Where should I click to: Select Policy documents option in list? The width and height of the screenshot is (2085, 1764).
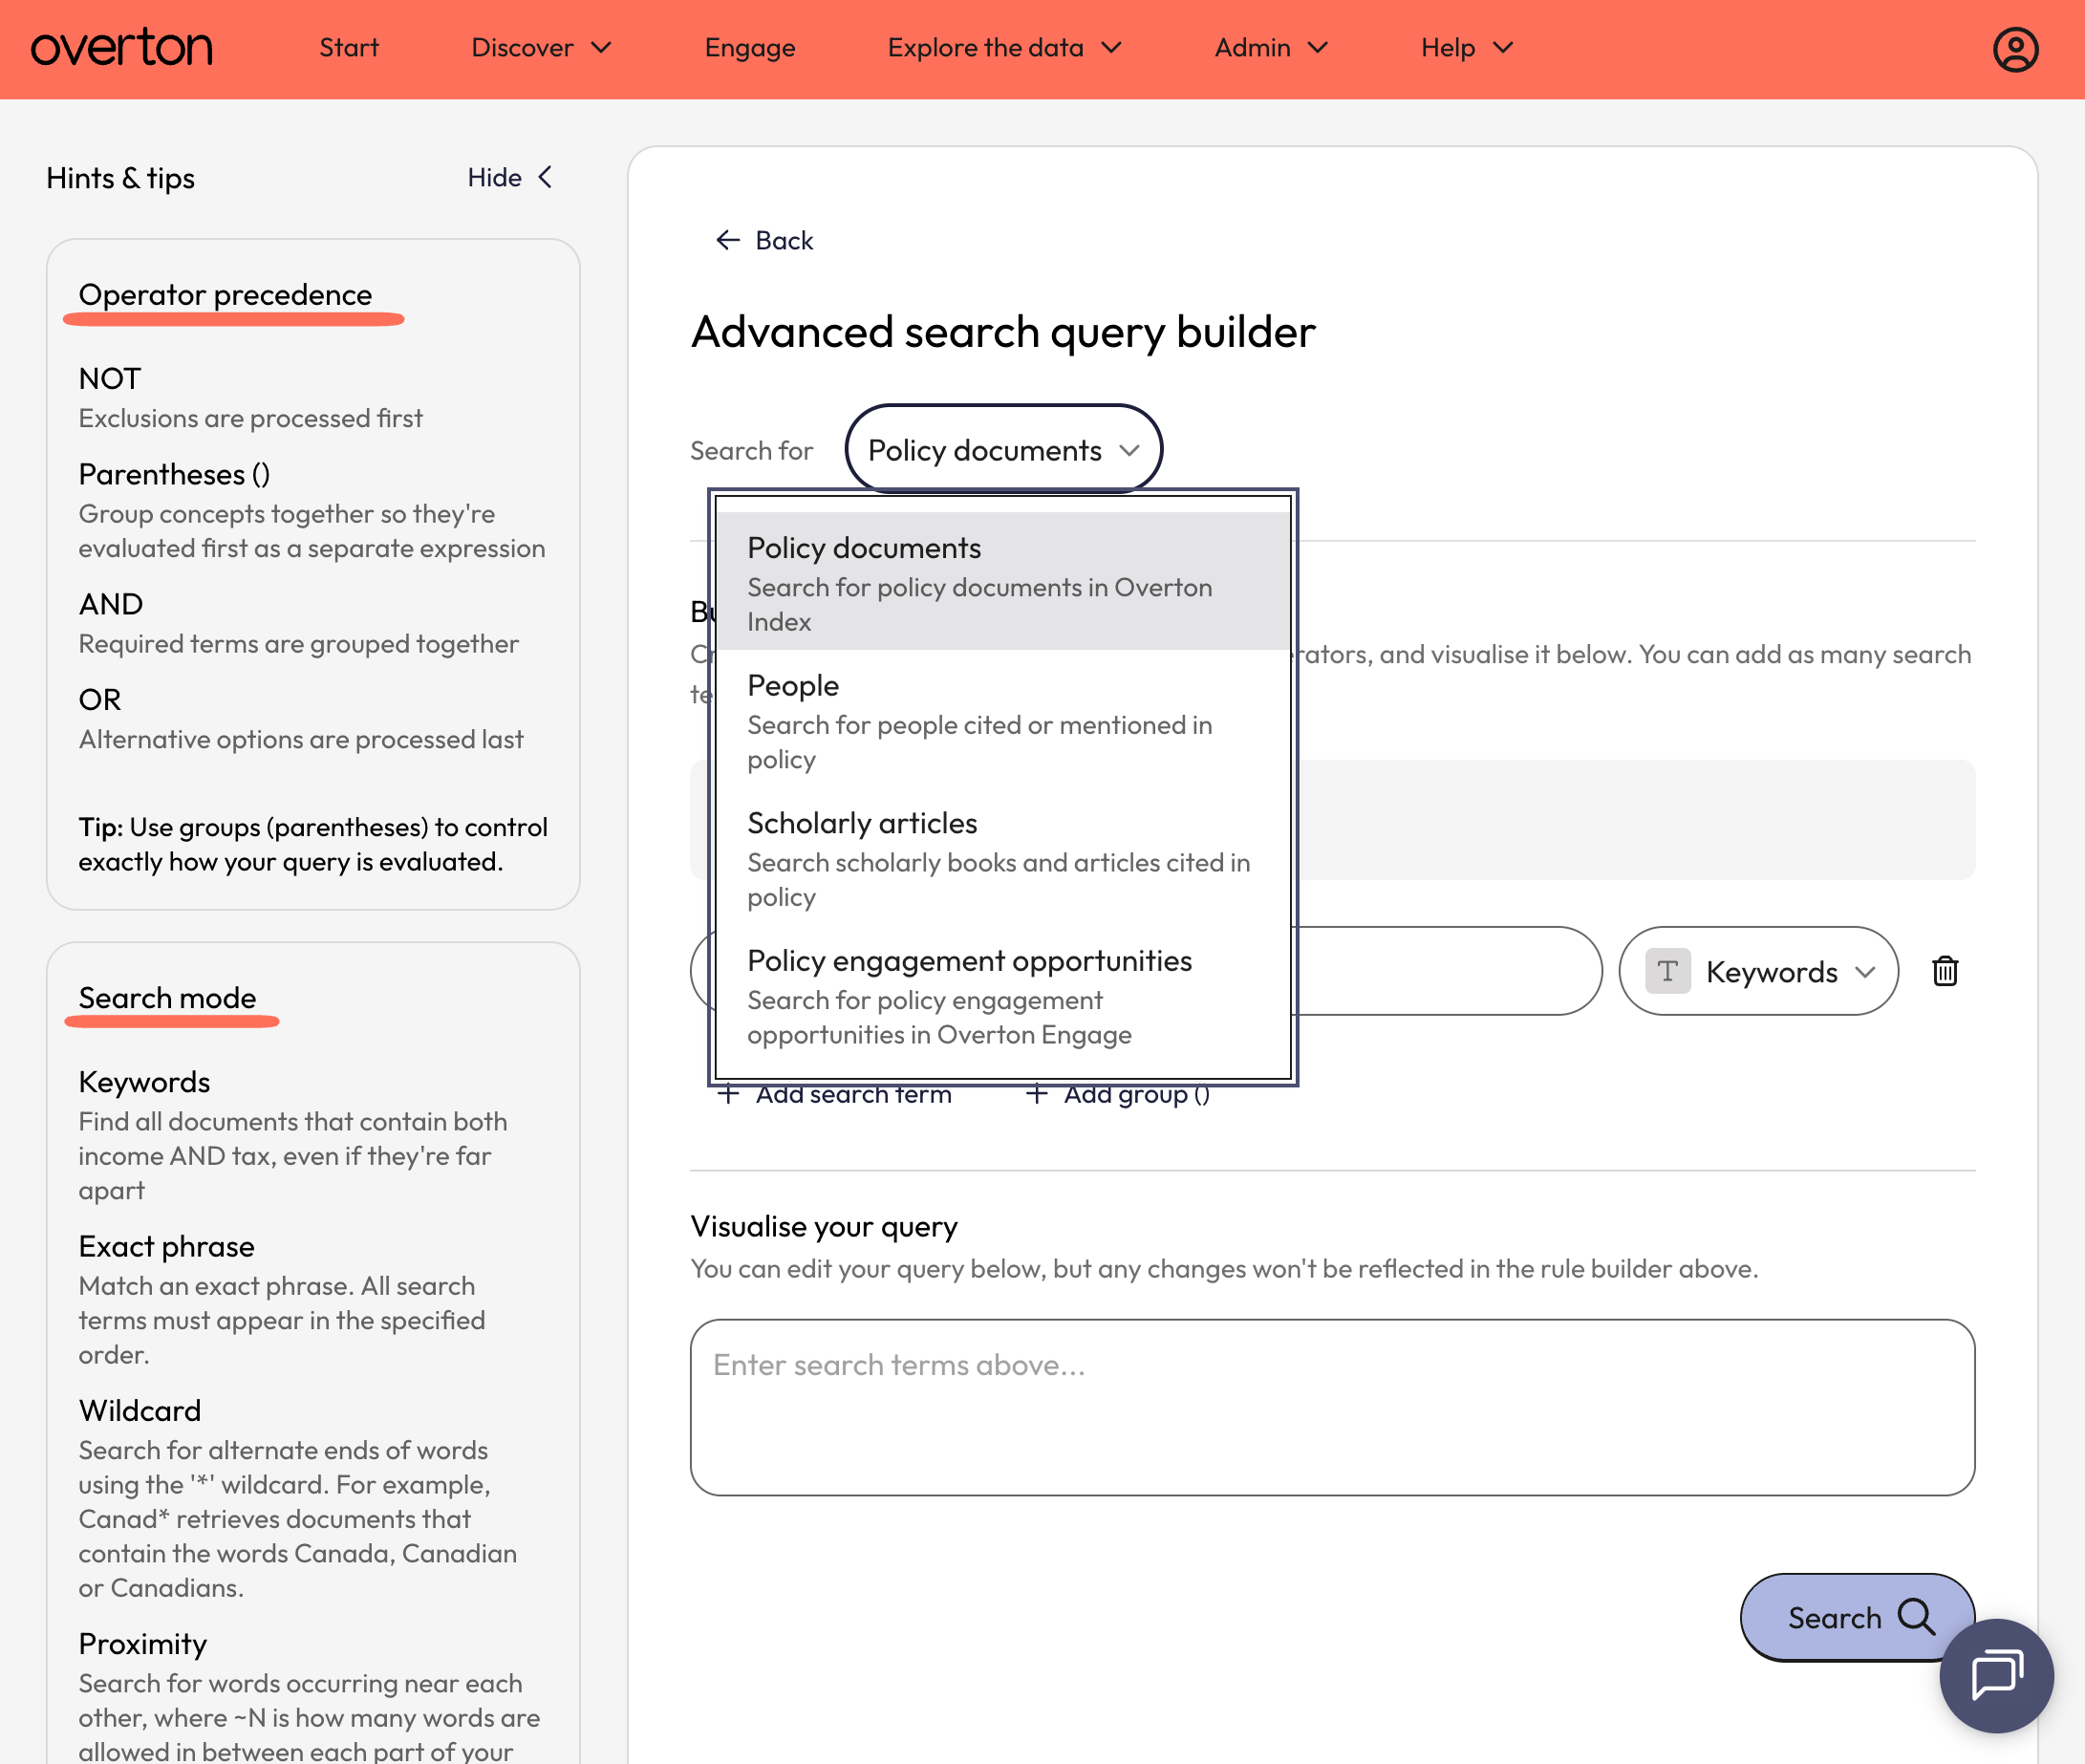tap(1003, 582)
